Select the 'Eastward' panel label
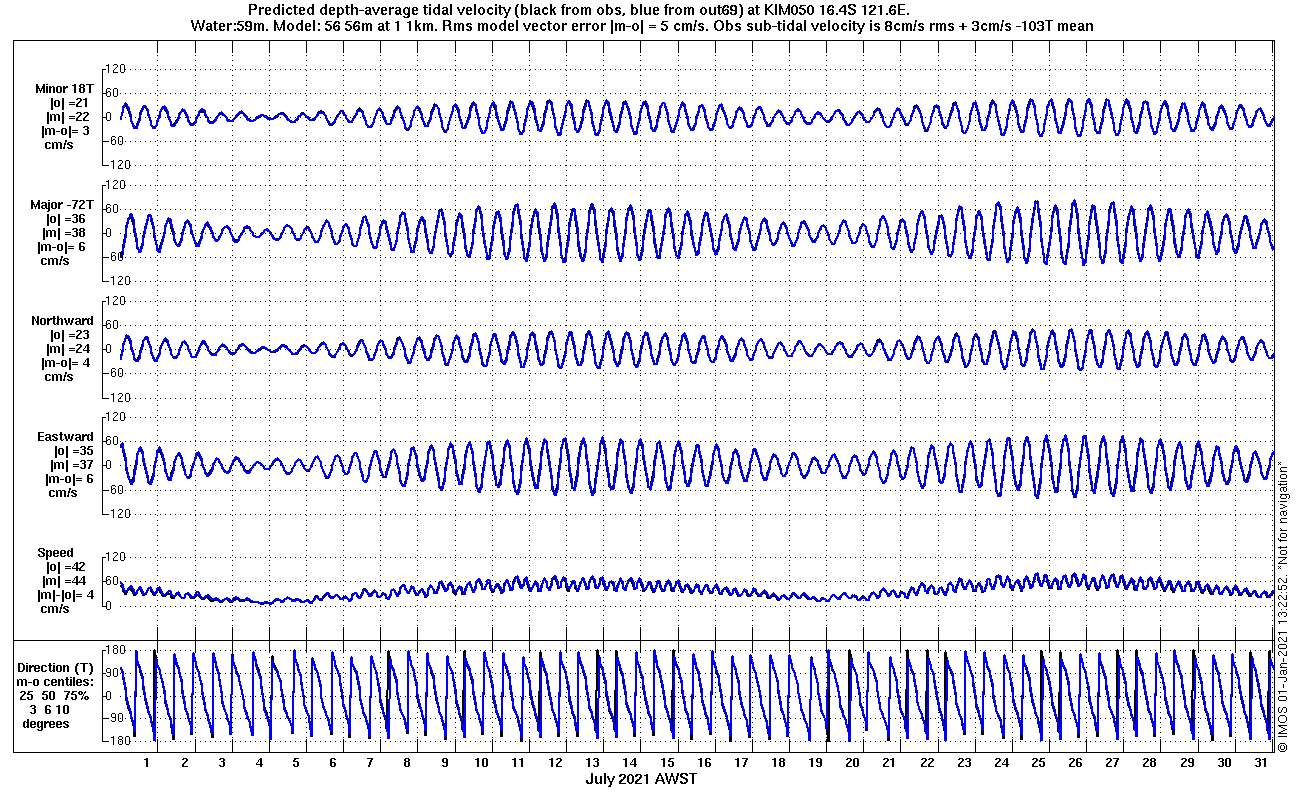Viewport: 1300px width, 800px height. click(x=66, y=436)
